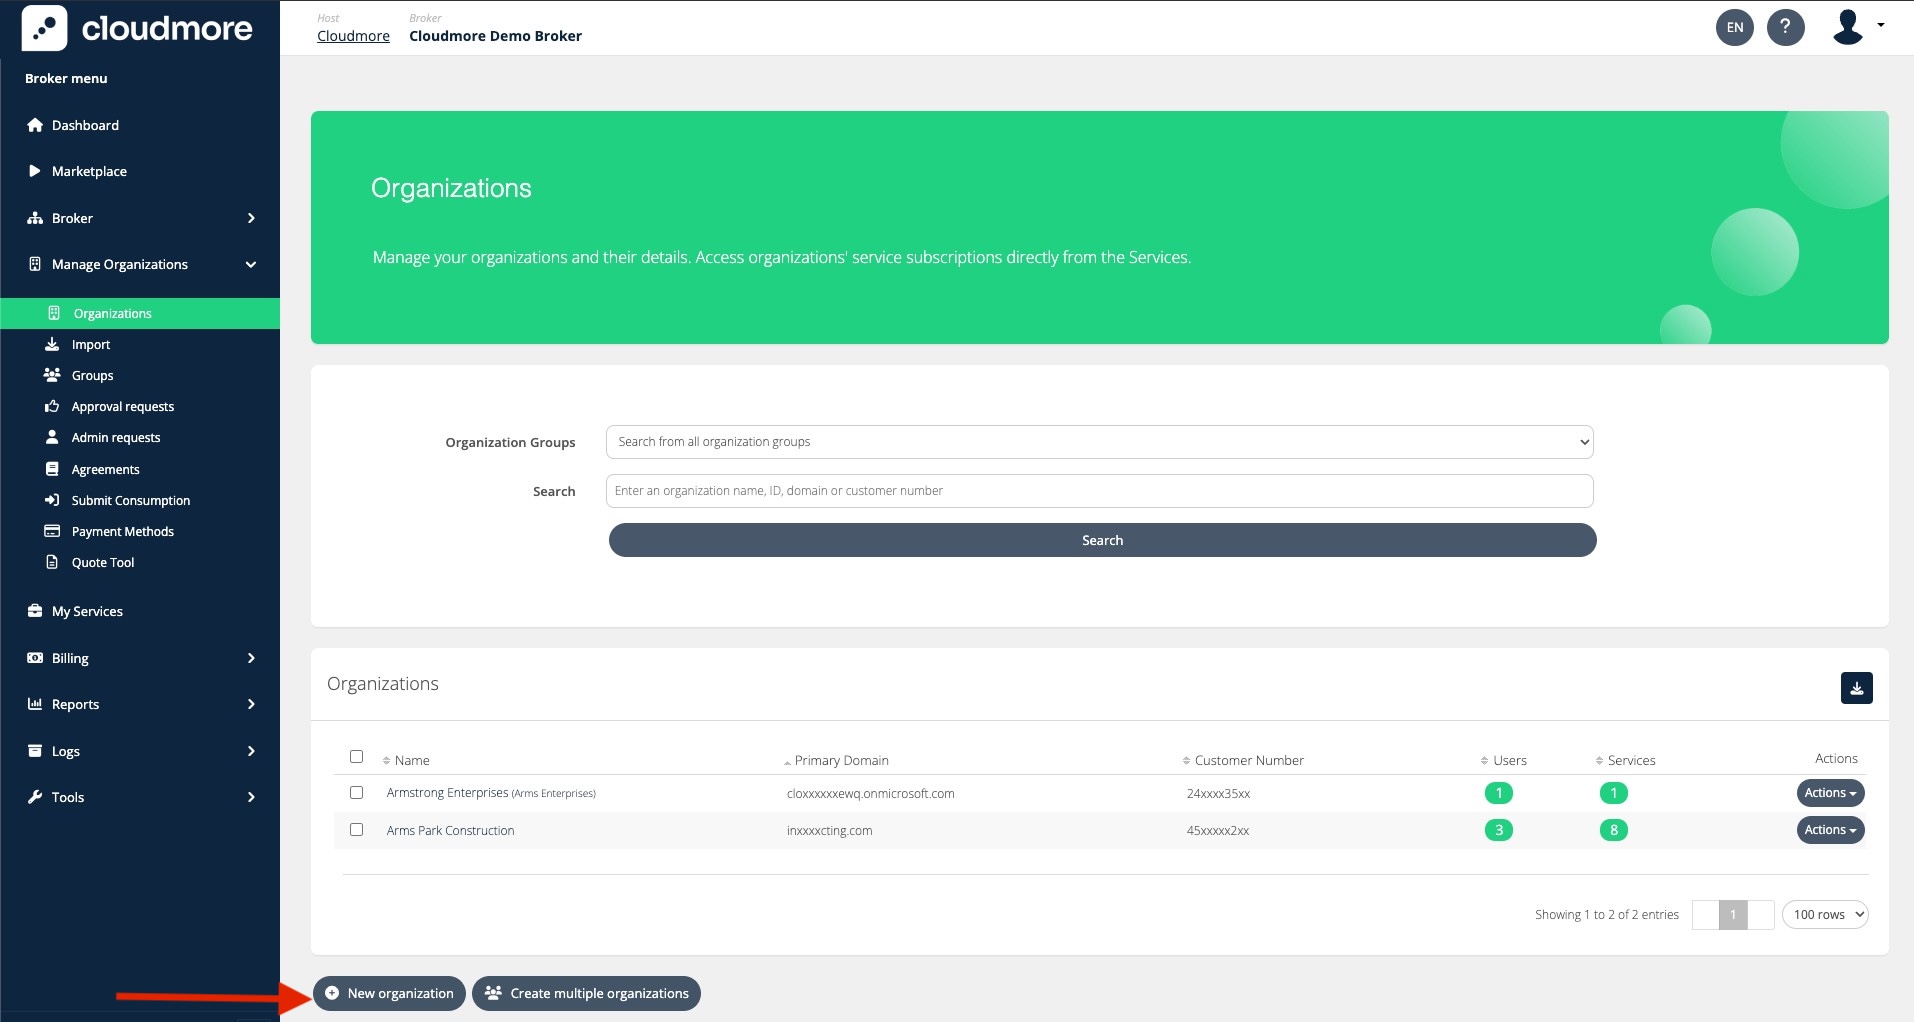Click the Users count badge for Arms Park Construction
The width and height of the screenshot is (1914, 1022).
pos(1498,830)
